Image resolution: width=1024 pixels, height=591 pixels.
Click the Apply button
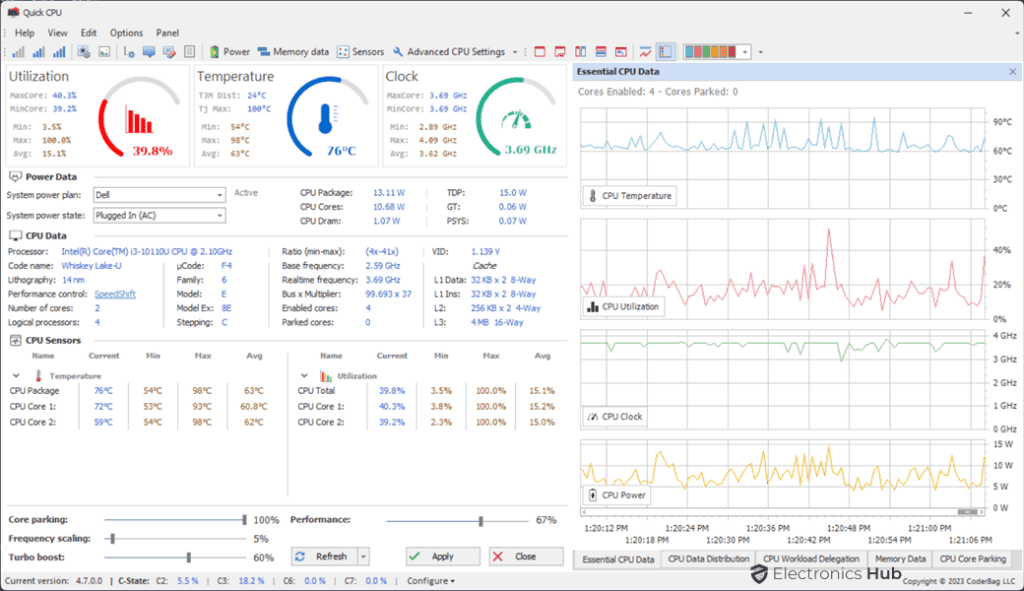coord(441,556)
